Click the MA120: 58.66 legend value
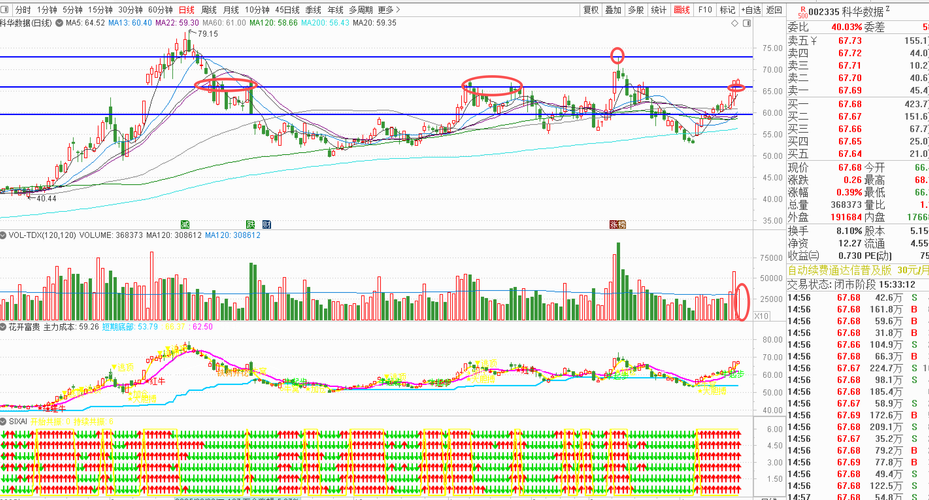Image resolution: width=929 pixels, height=500 pixels. coord(274,23)
